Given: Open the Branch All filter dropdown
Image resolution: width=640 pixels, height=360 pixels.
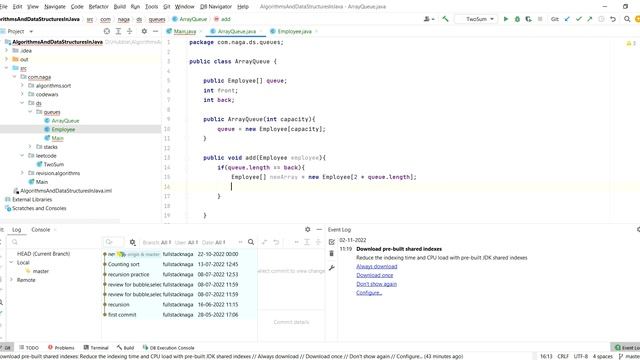Looking at the screenshot, I should pyautogui.click(x=157, y=242).
